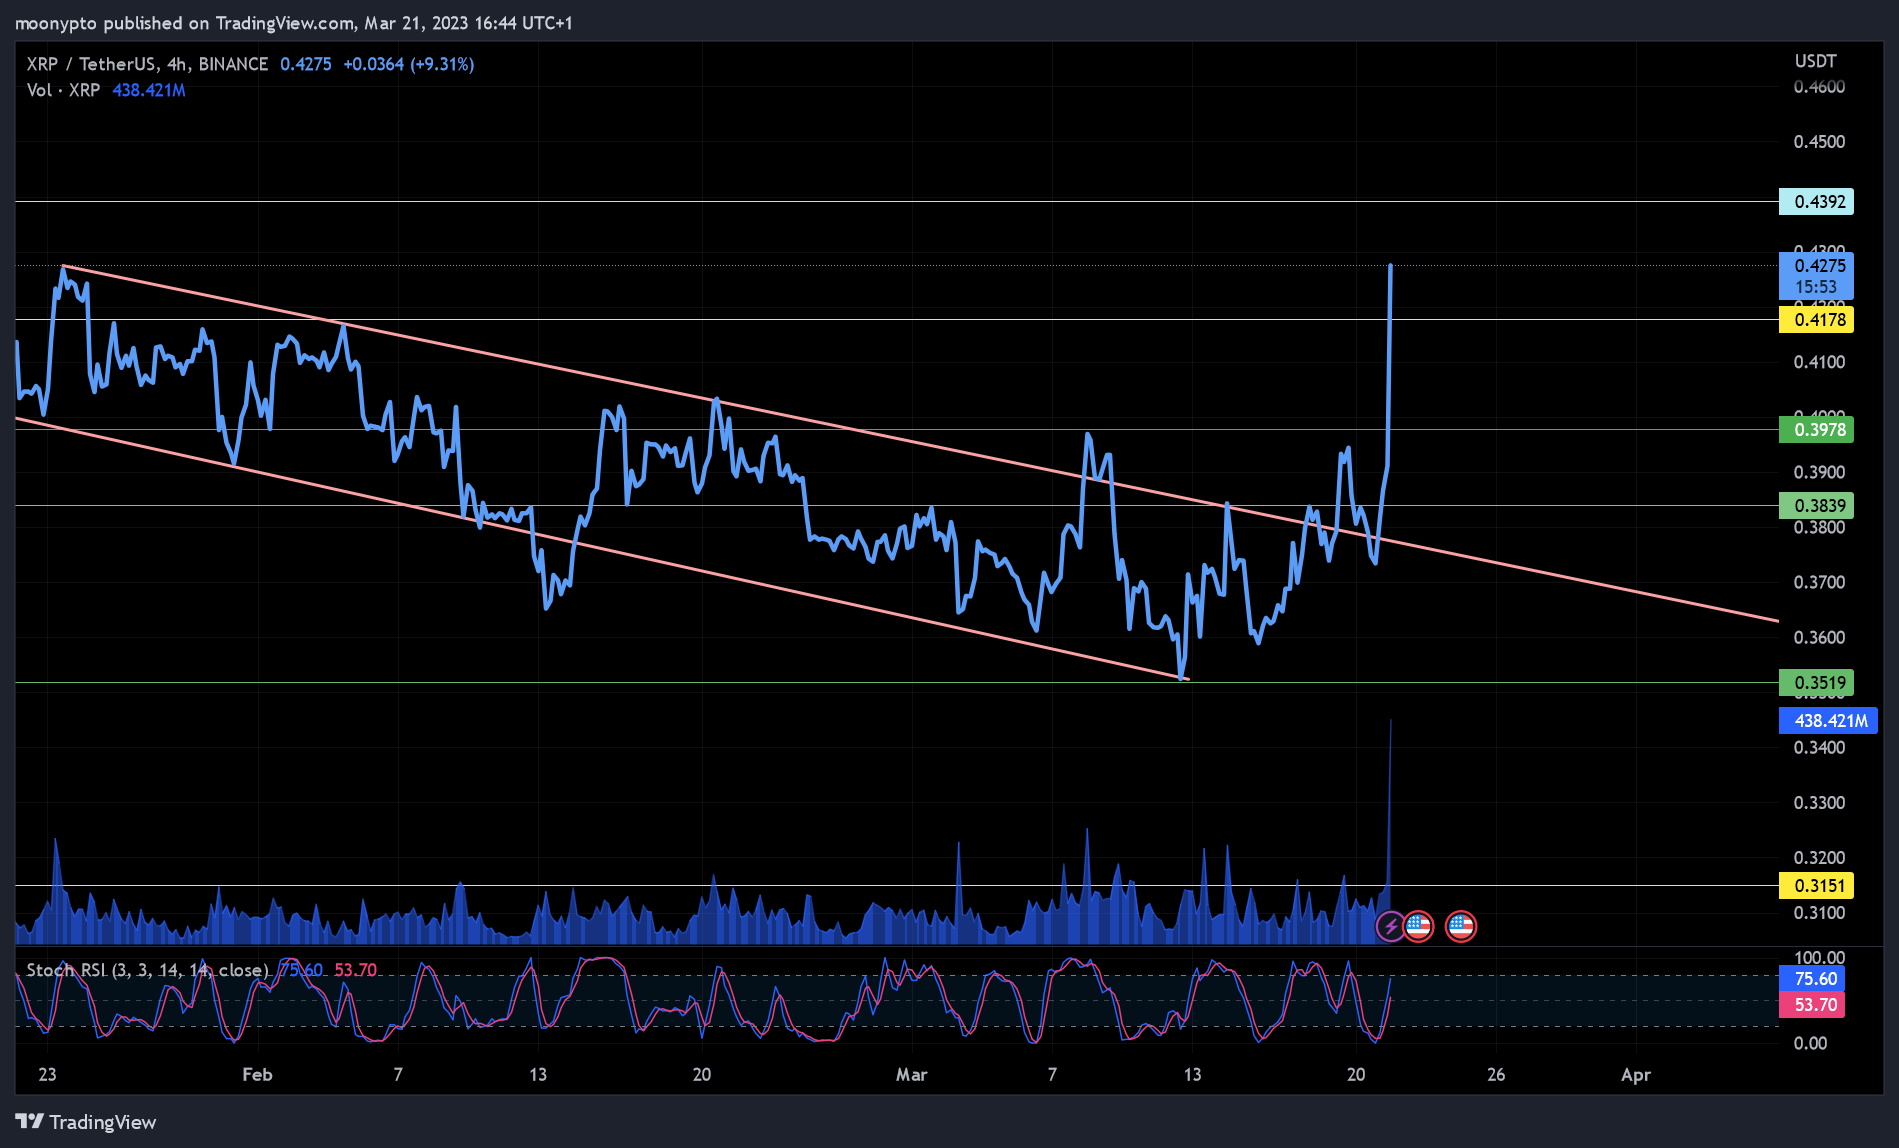
Task: Click the XRP / TetherUS symbol title
Action: [147, 64]
